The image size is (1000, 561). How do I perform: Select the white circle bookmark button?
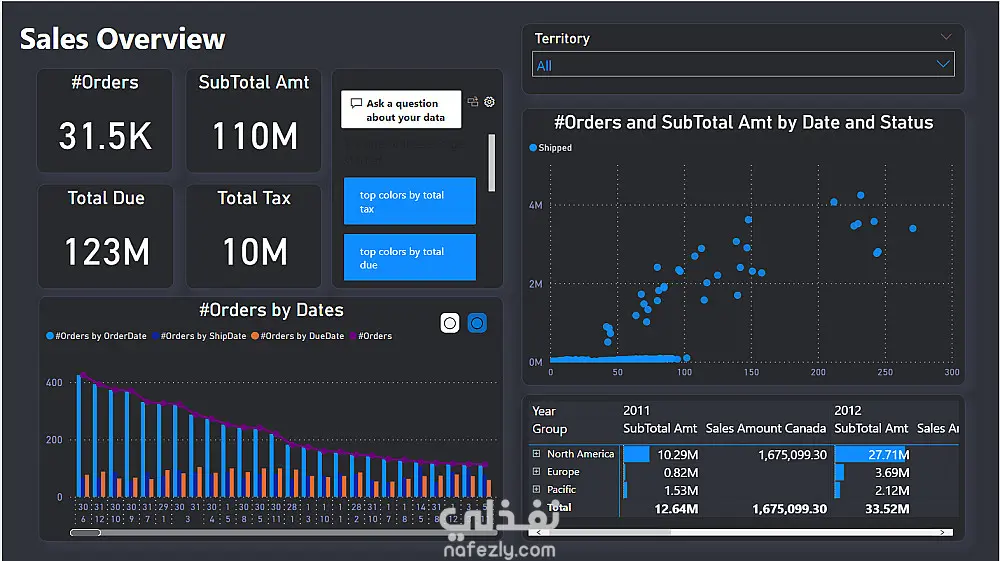[x=450, y=323]
